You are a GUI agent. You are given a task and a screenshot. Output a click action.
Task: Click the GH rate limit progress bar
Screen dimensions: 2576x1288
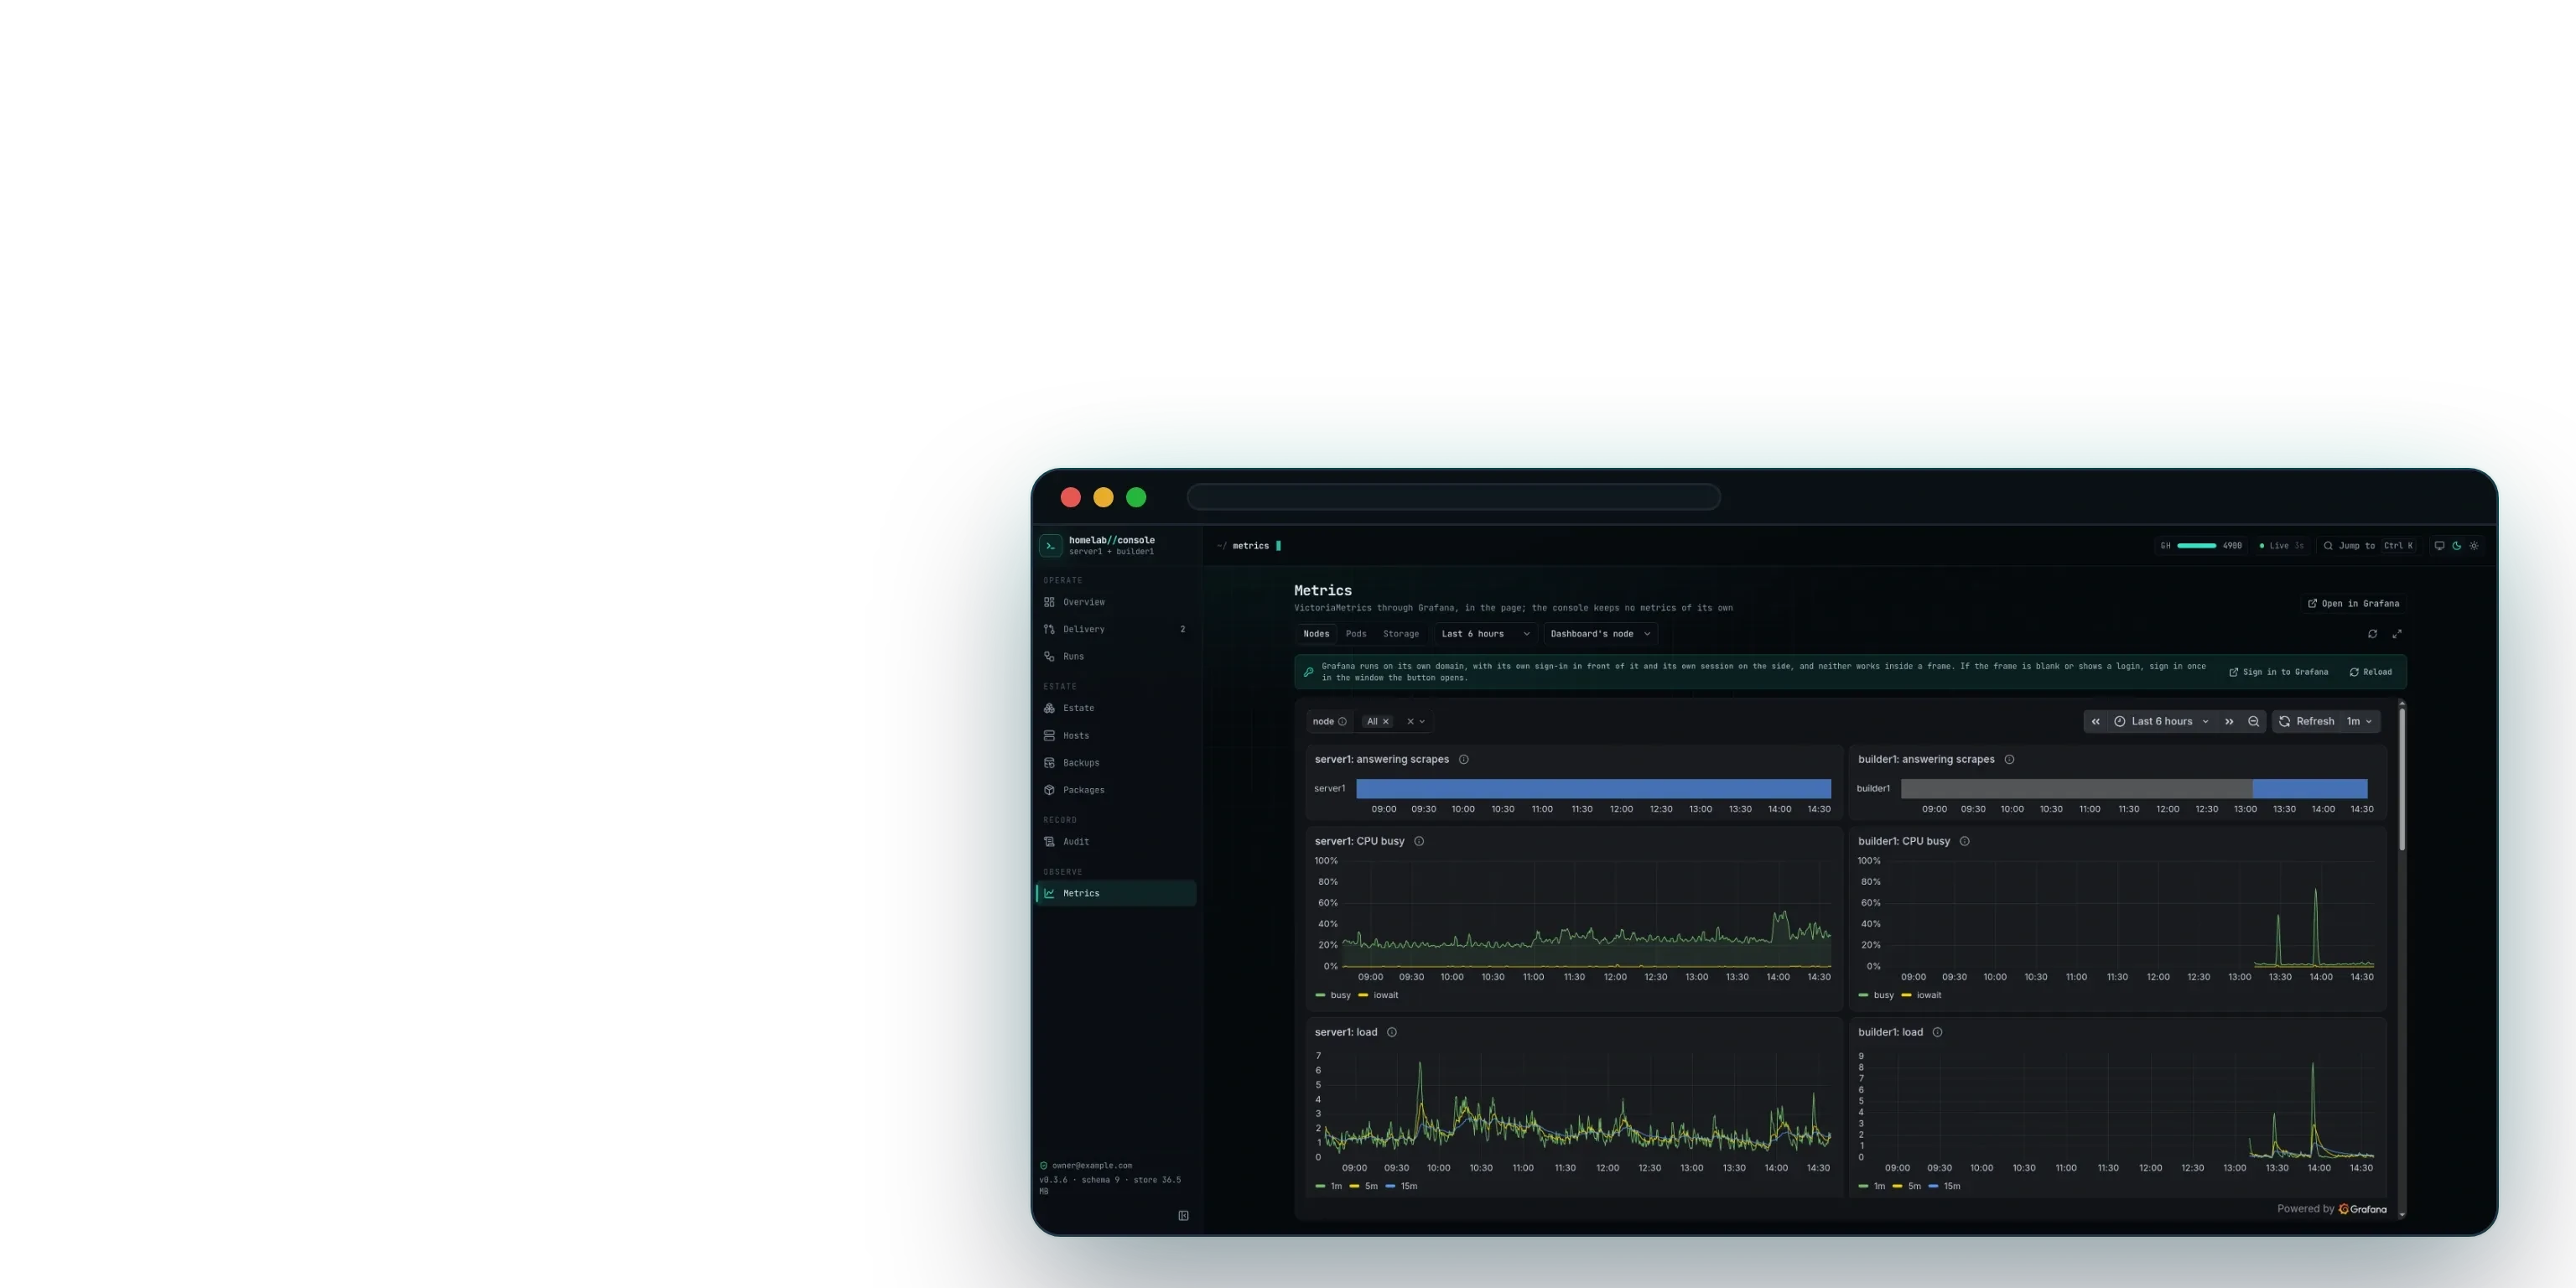coord(2197,546)
